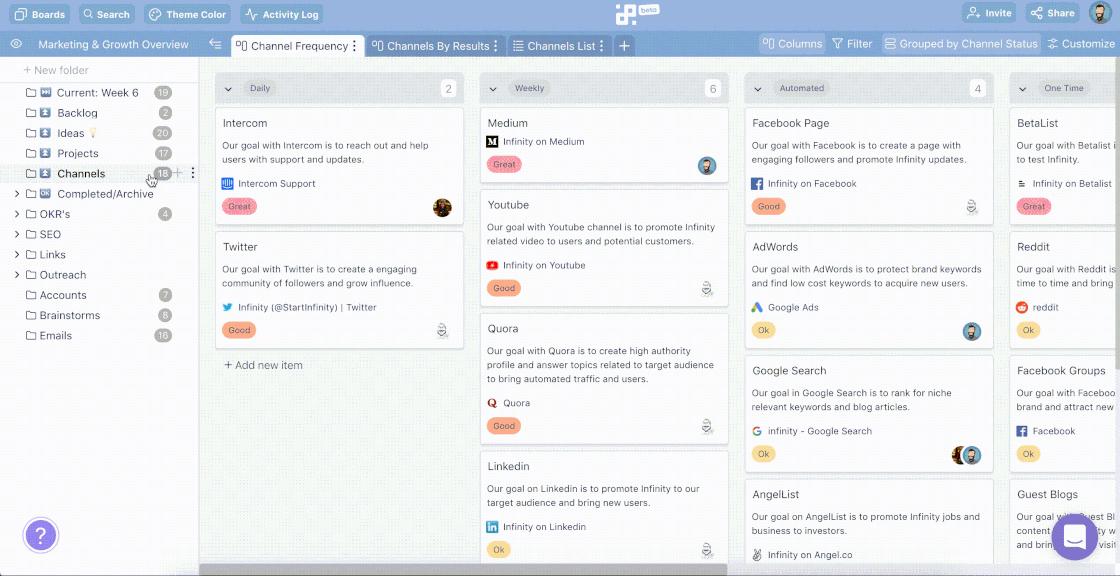Open Channel Frequency tab options dots
Viewport: 1120px width, 576px height.
coord(354,46)
